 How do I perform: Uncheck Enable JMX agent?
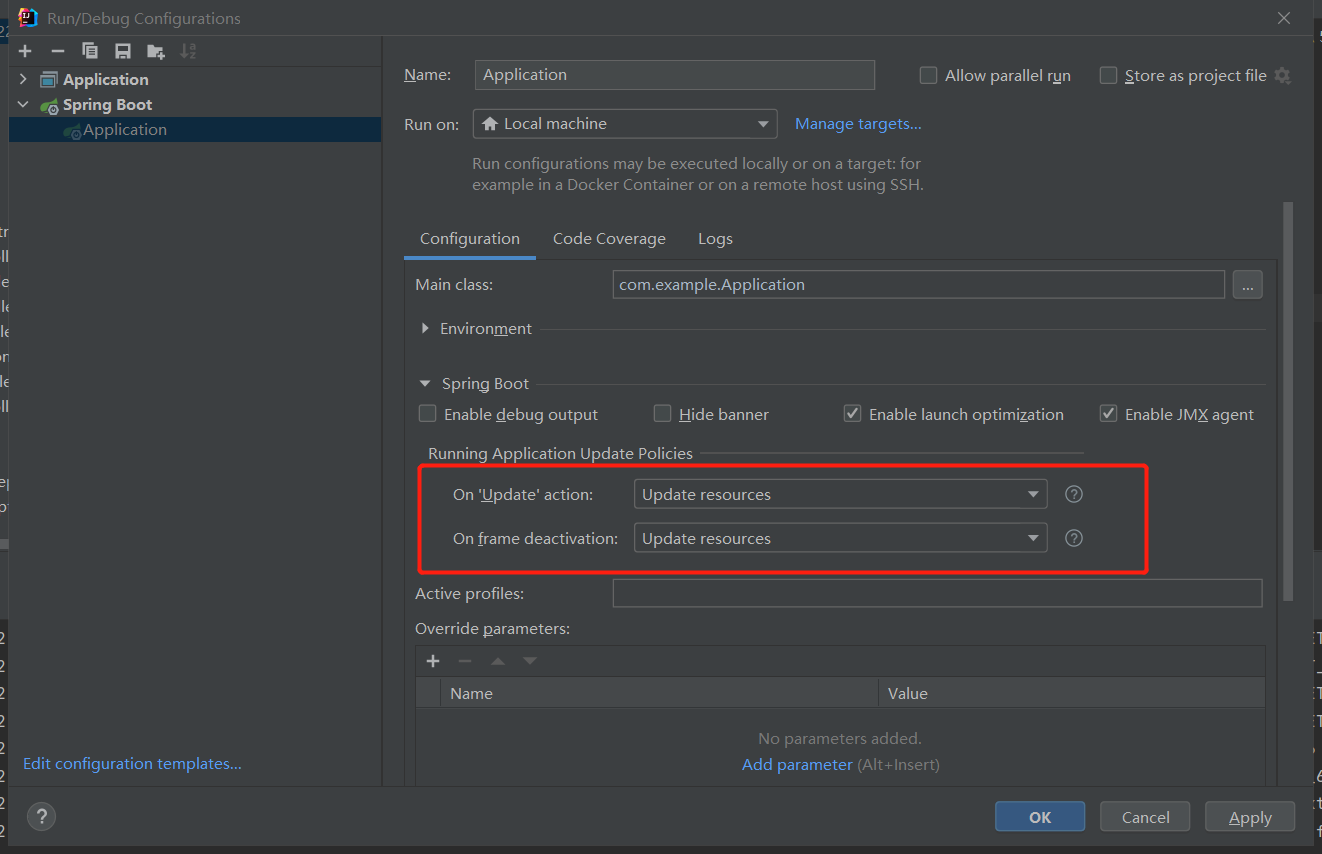1108,414
